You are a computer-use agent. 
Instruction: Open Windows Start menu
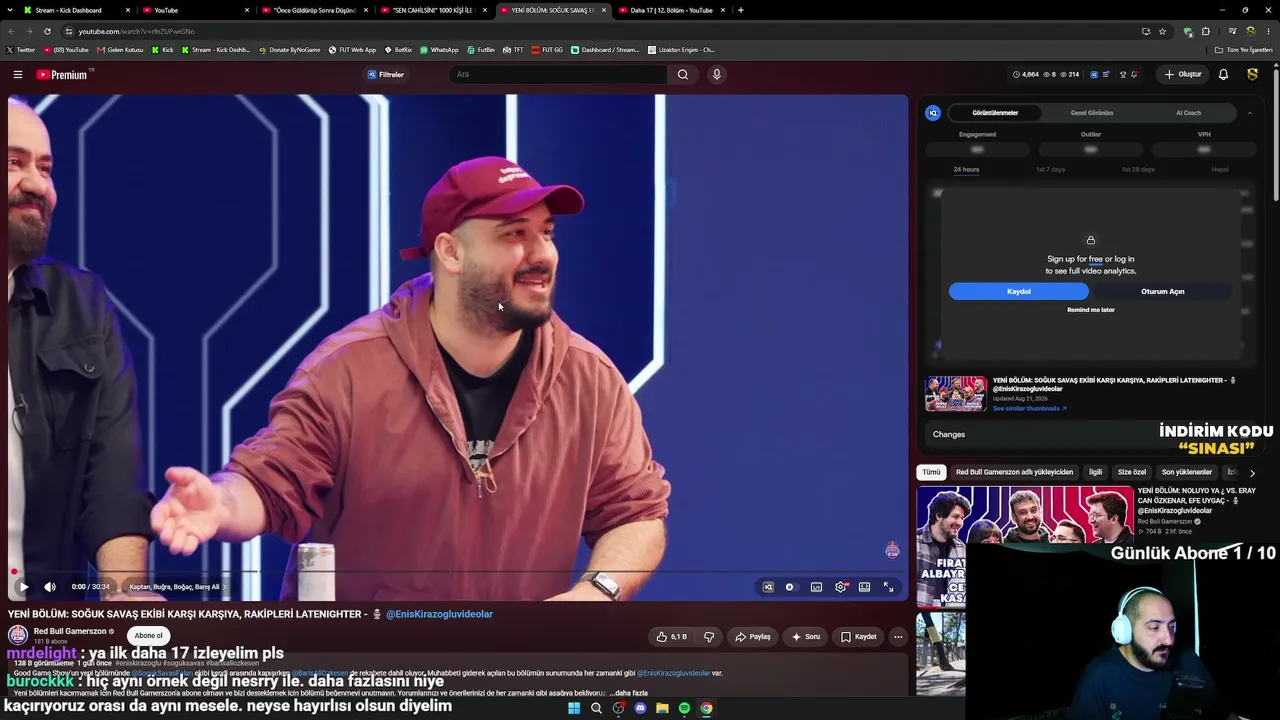pyautogui.click(x=574, y=708)
